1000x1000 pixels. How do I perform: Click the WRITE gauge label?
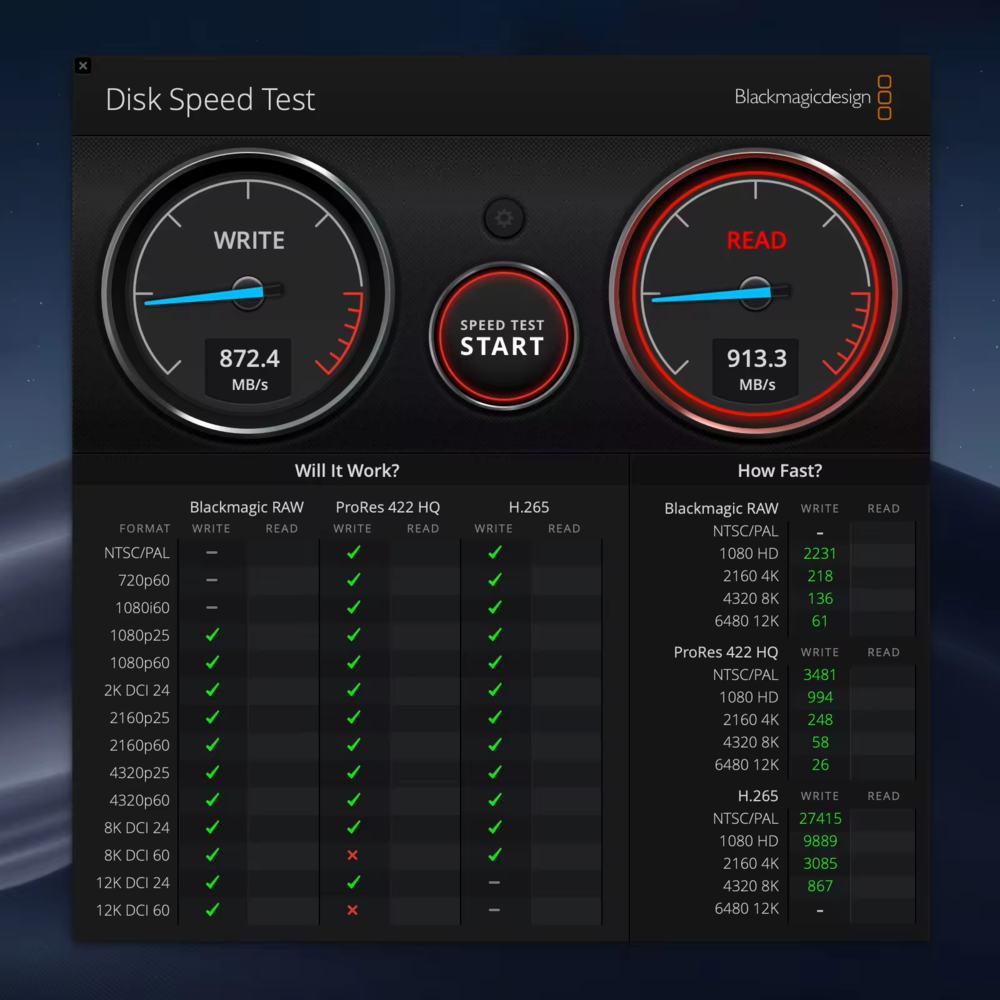(x=249, y=240)
